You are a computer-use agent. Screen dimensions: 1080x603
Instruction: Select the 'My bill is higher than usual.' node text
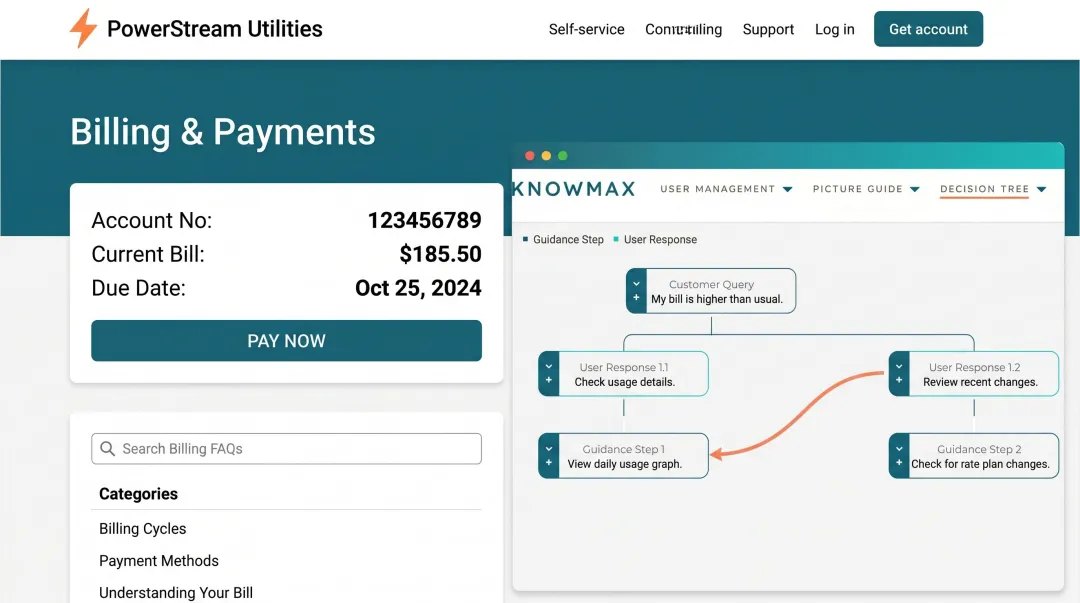pos(717,299)
